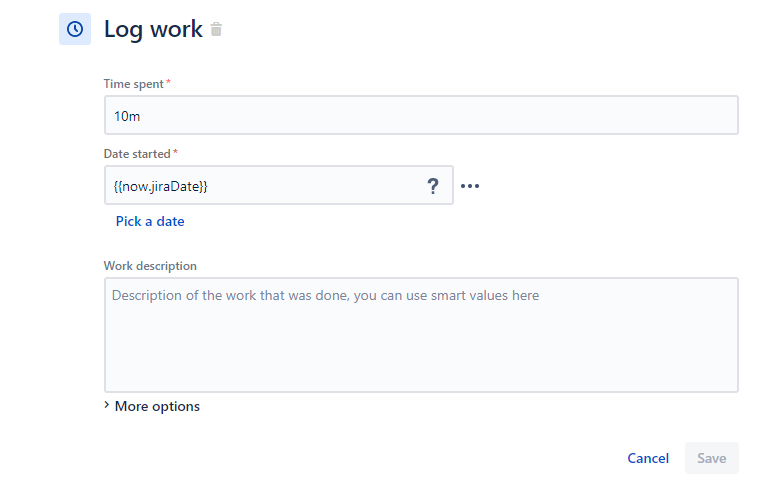Click the Date started field label
The width and height of the screenshot is (765, 481).
(137, 154)
